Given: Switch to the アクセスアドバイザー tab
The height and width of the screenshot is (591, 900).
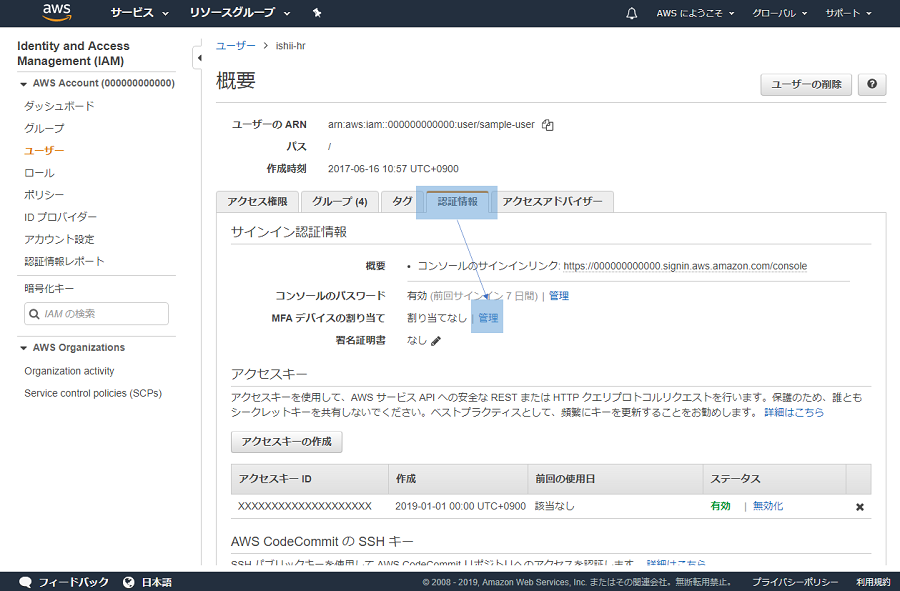Looking at the screenshot, I should (x=552, y=201).
